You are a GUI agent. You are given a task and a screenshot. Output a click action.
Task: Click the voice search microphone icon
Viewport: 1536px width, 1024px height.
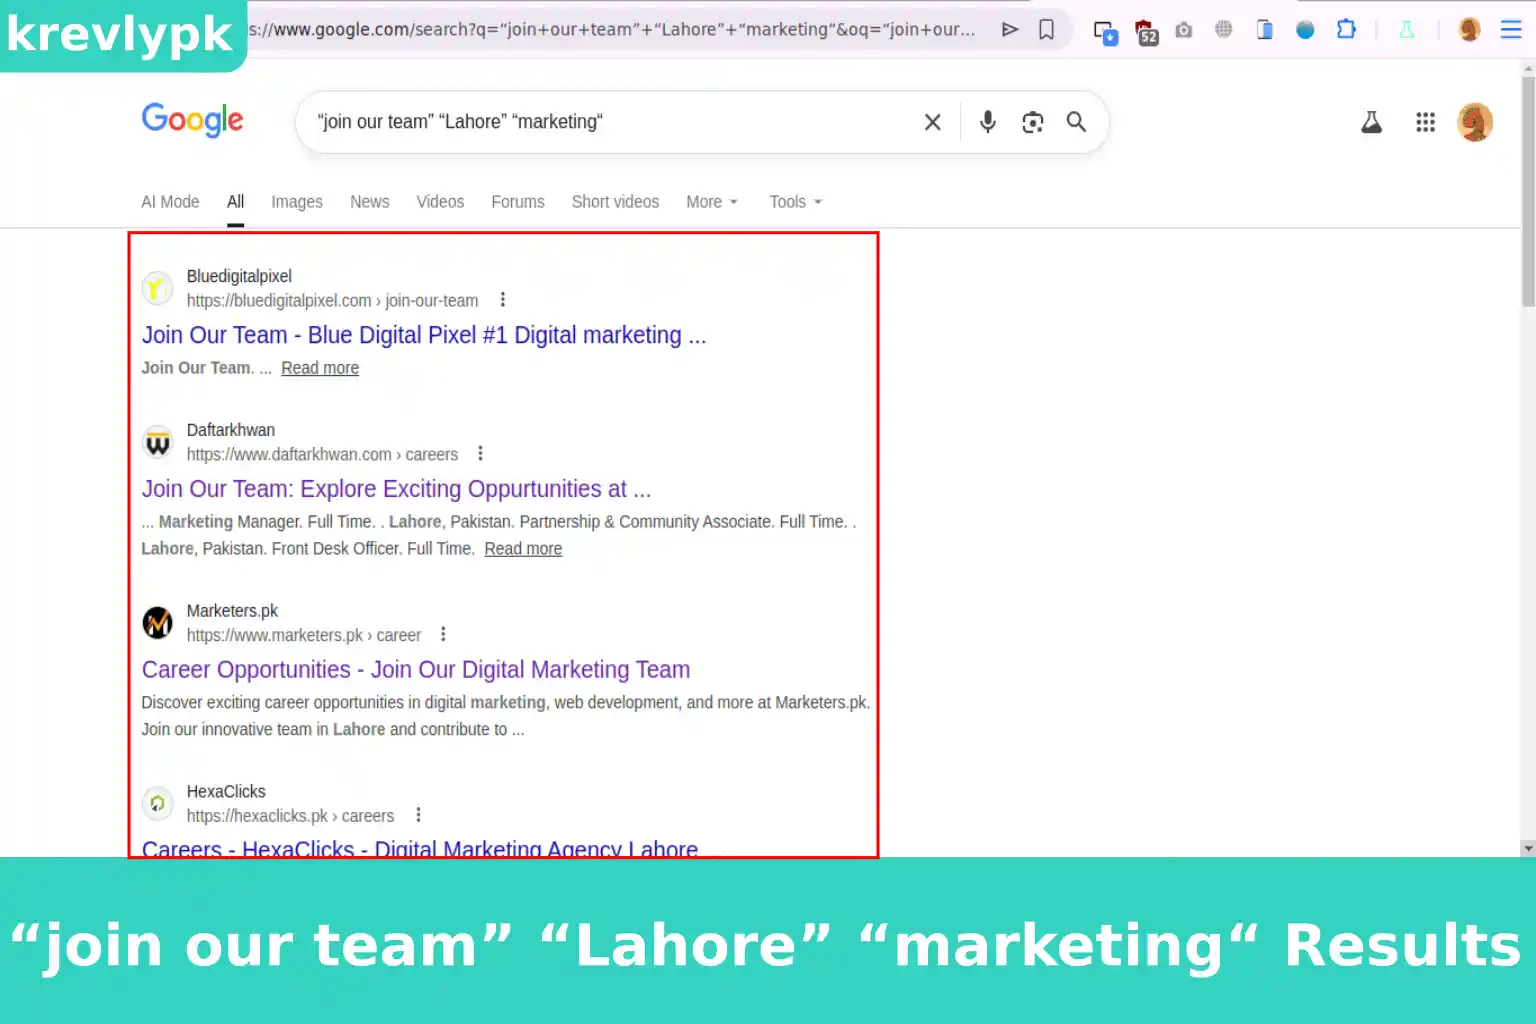(x=987, y=122)
